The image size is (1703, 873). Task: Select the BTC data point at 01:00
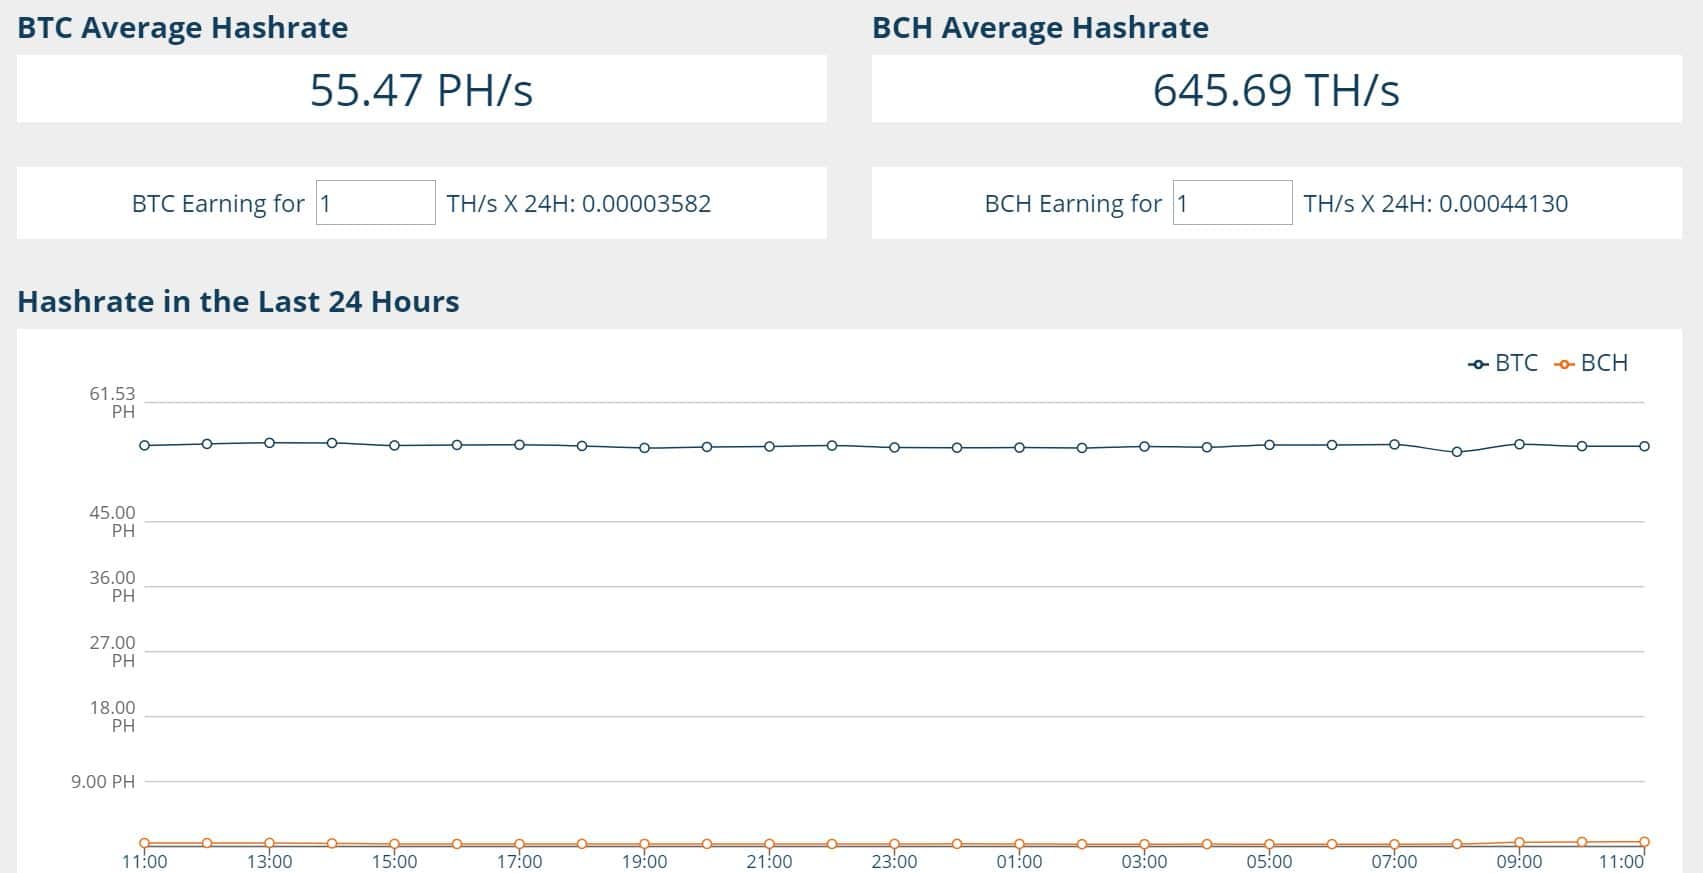1020,447
